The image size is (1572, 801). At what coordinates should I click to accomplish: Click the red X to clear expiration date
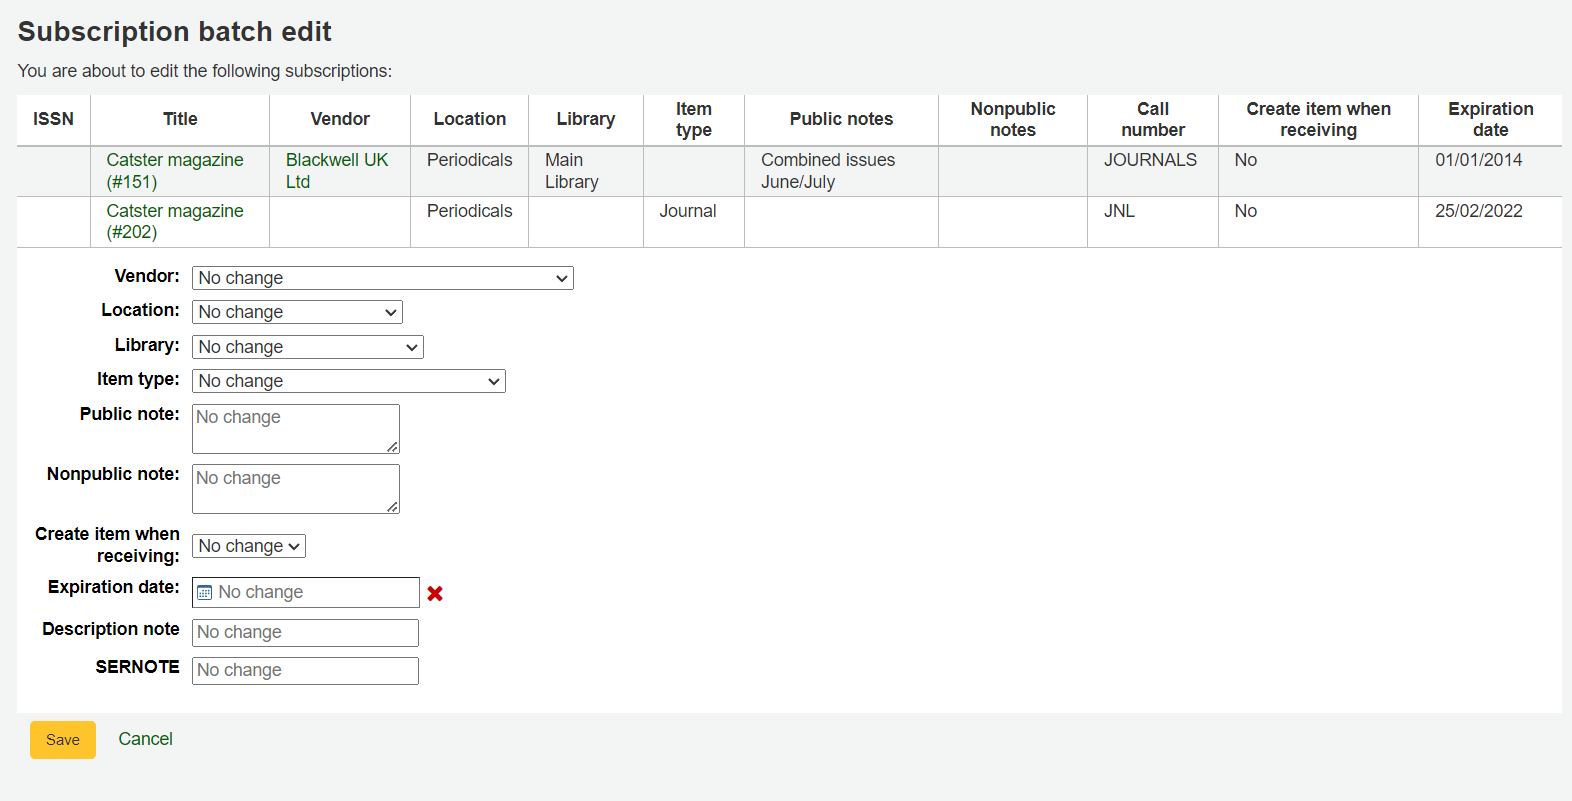point(435,593)
